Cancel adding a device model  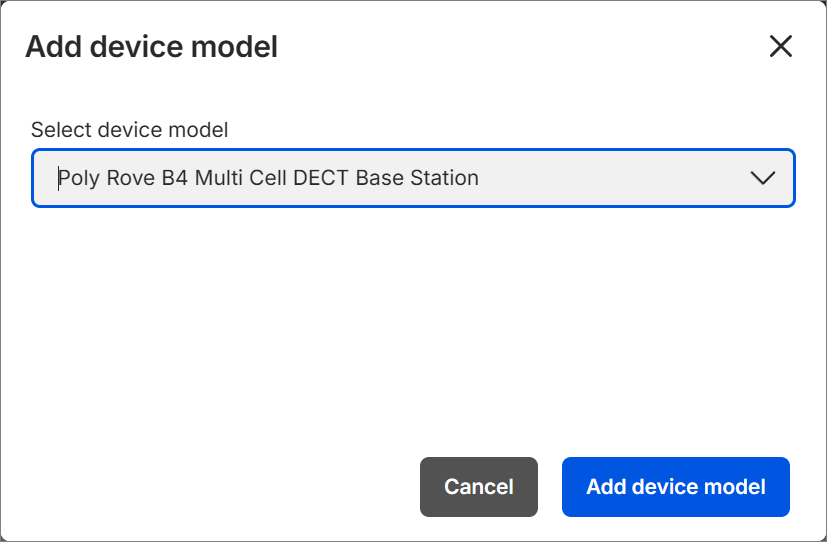pyautogui.click(x=478, y=487)
